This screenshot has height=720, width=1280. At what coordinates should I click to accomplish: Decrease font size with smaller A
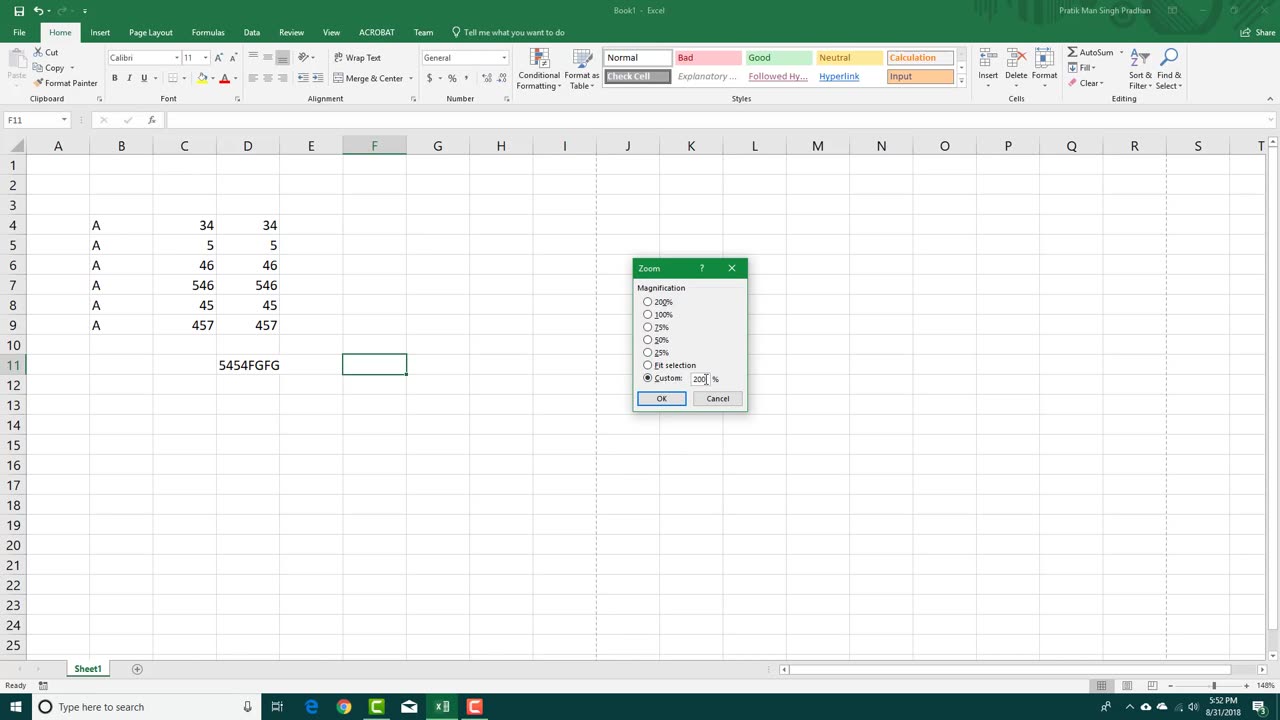233,58
